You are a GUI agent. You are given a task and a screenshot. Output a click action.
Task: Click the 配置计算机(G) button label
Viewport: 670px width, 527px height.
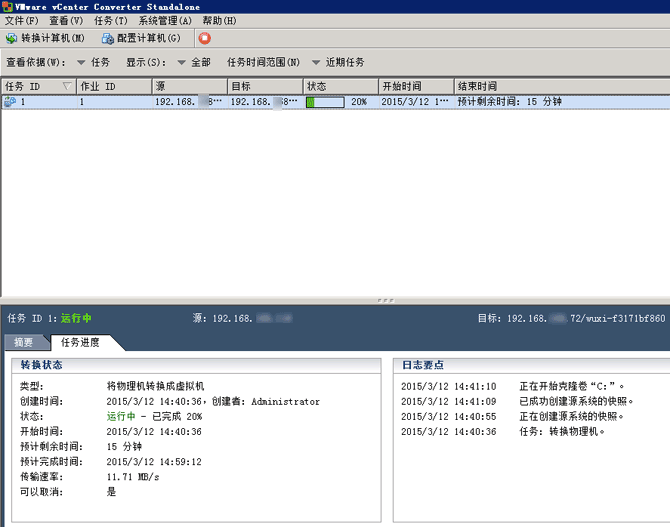(x=149, y=38)
